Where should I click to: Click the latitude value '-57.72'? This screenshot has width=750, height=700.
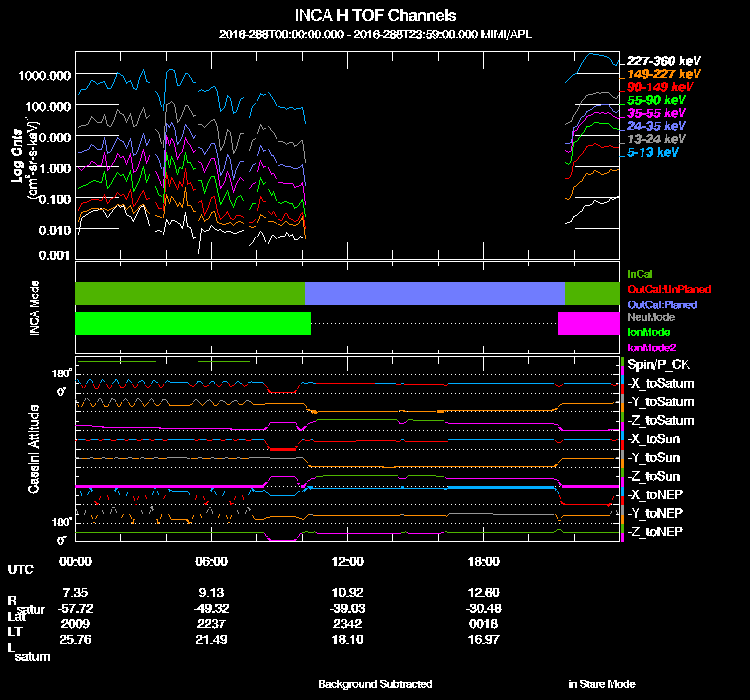click(x=75, y=608)
